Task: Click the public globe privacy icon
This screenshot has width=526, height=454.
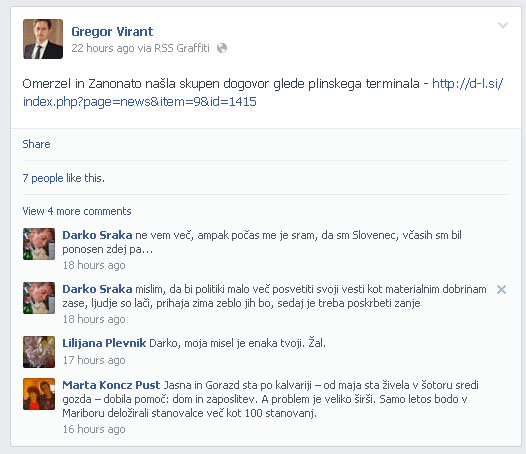Action: click(222, 48)
